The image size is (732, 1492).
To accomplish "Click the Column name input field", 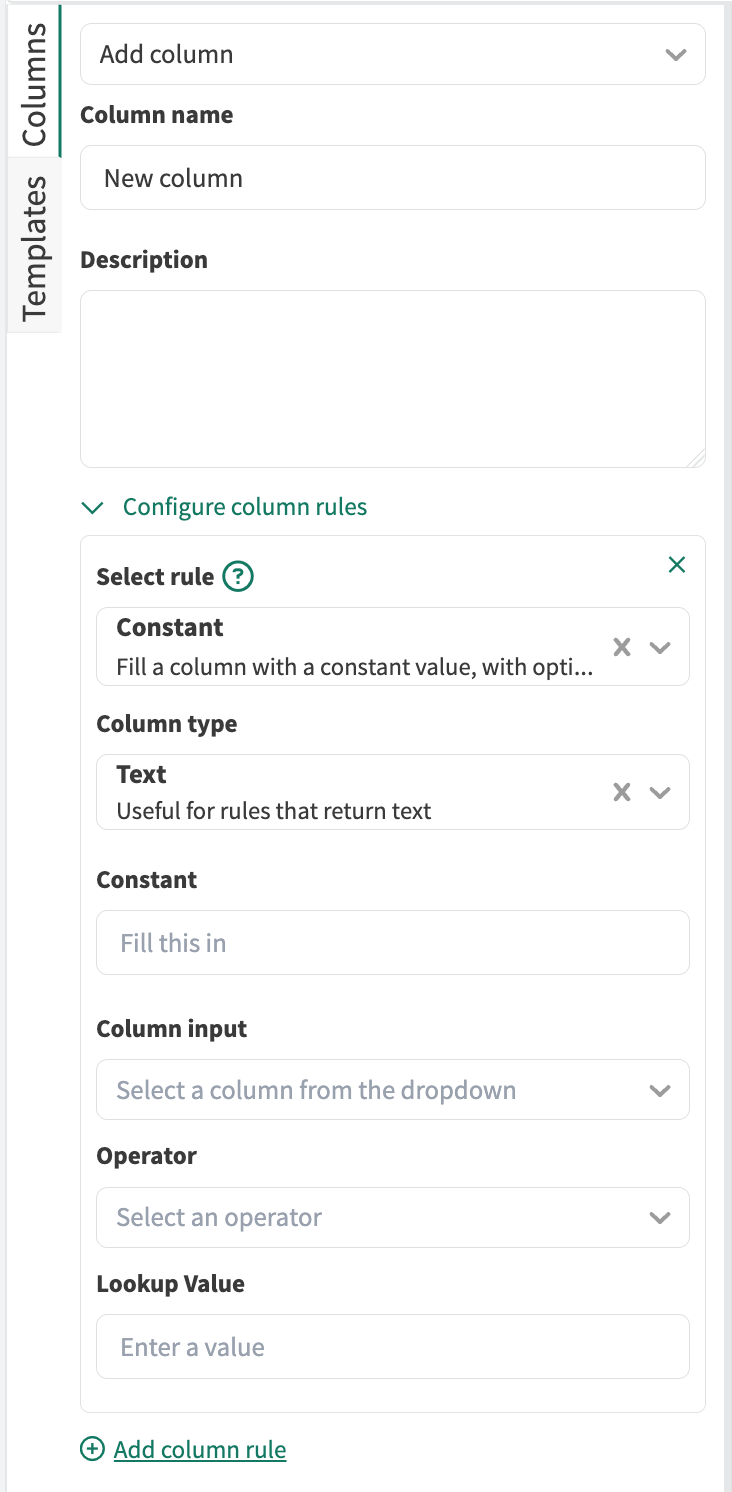I will tap(393, 178).
